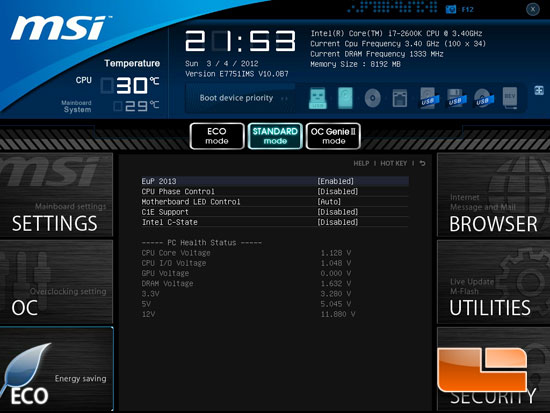This screenshot has height=413, width=550.
Task: Click the Intel Core i7-2600K CPU line
Action: click(396, 33)
